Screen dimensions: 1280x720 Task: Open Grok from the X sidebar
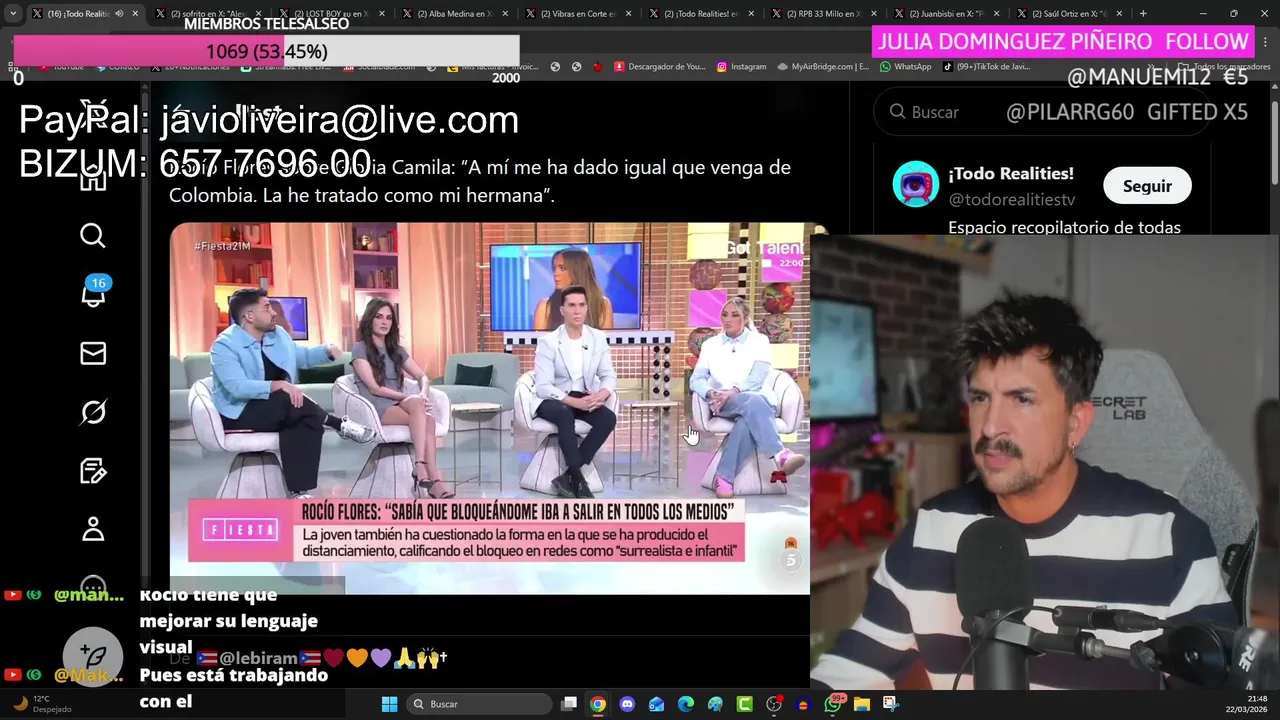click(x=93, y=412)
